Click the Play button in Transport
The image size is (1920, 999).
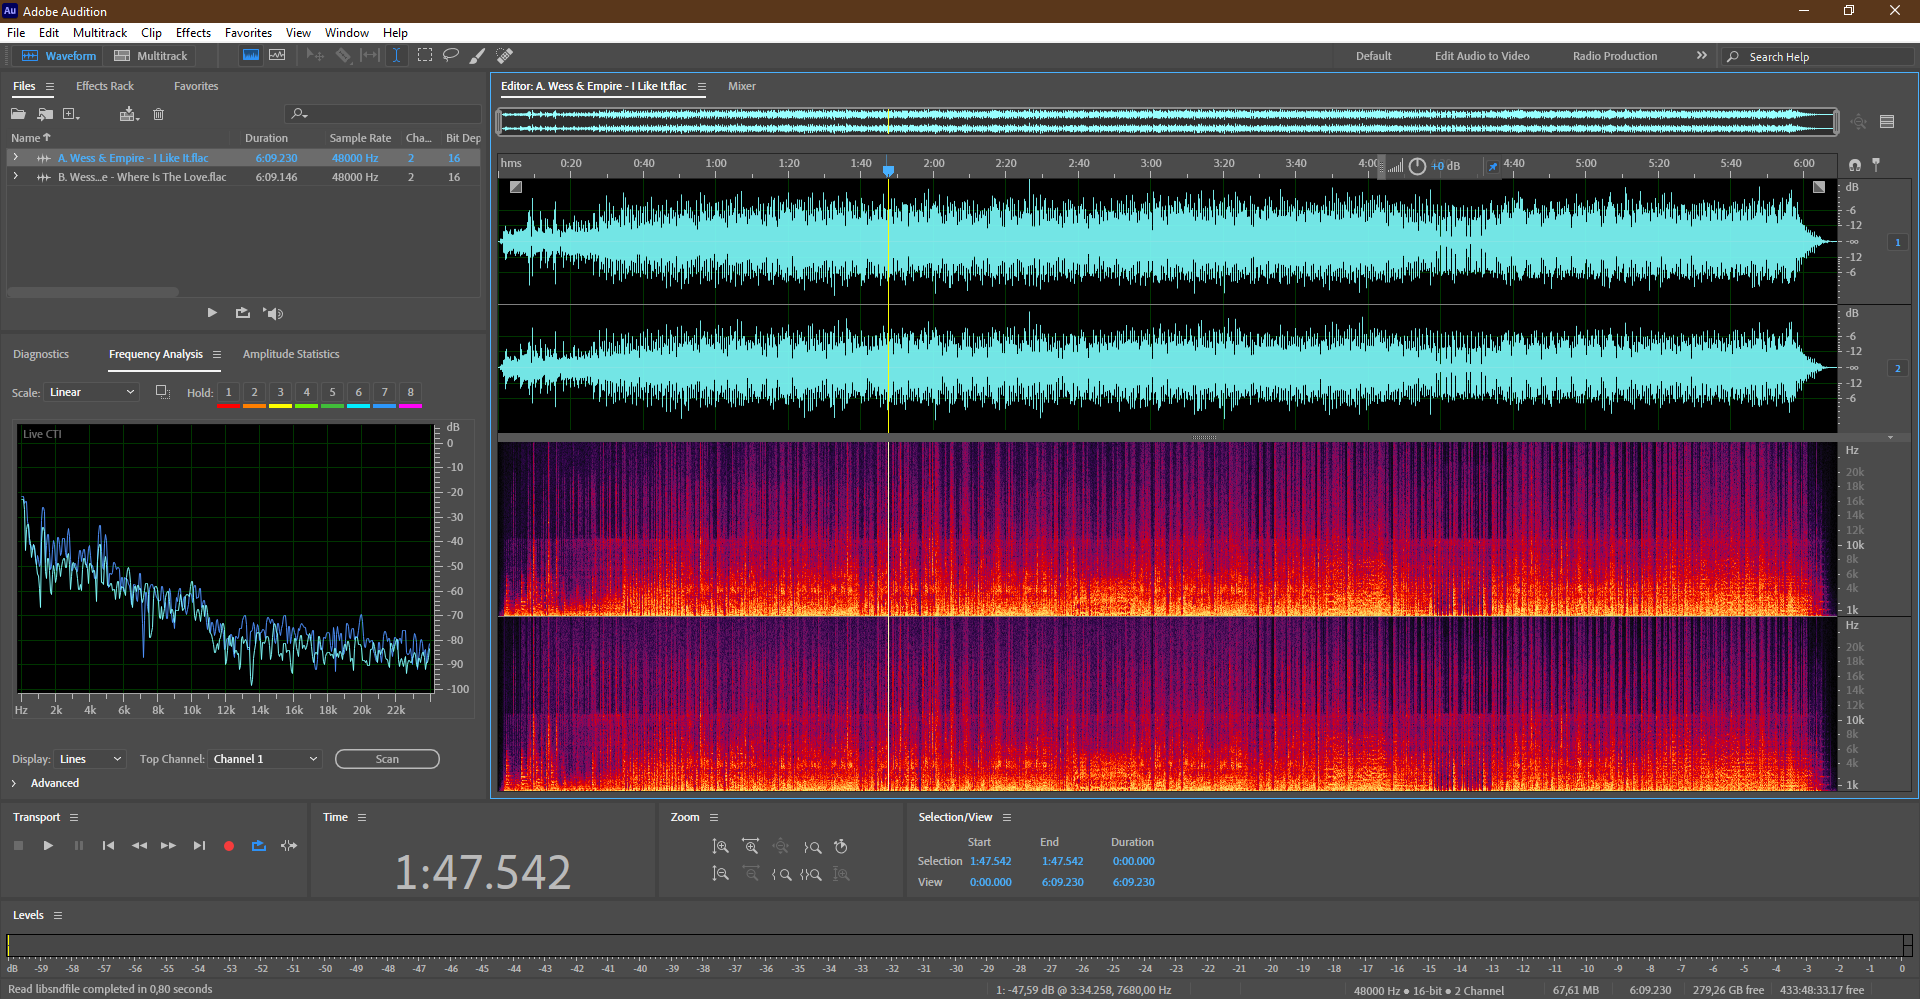pyautogui.click(x=48, y=846)
